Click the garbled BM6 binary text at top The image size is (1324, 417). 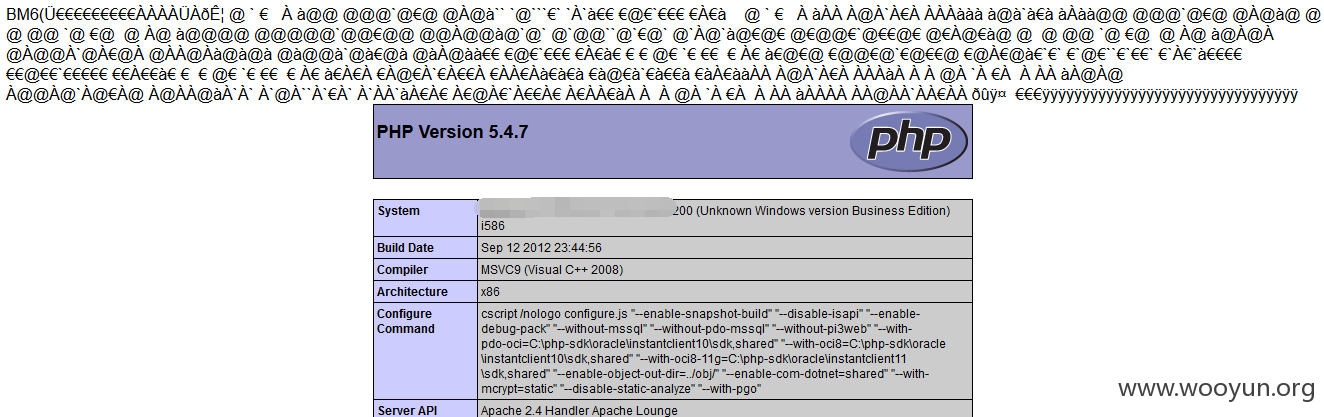point(662,53)
